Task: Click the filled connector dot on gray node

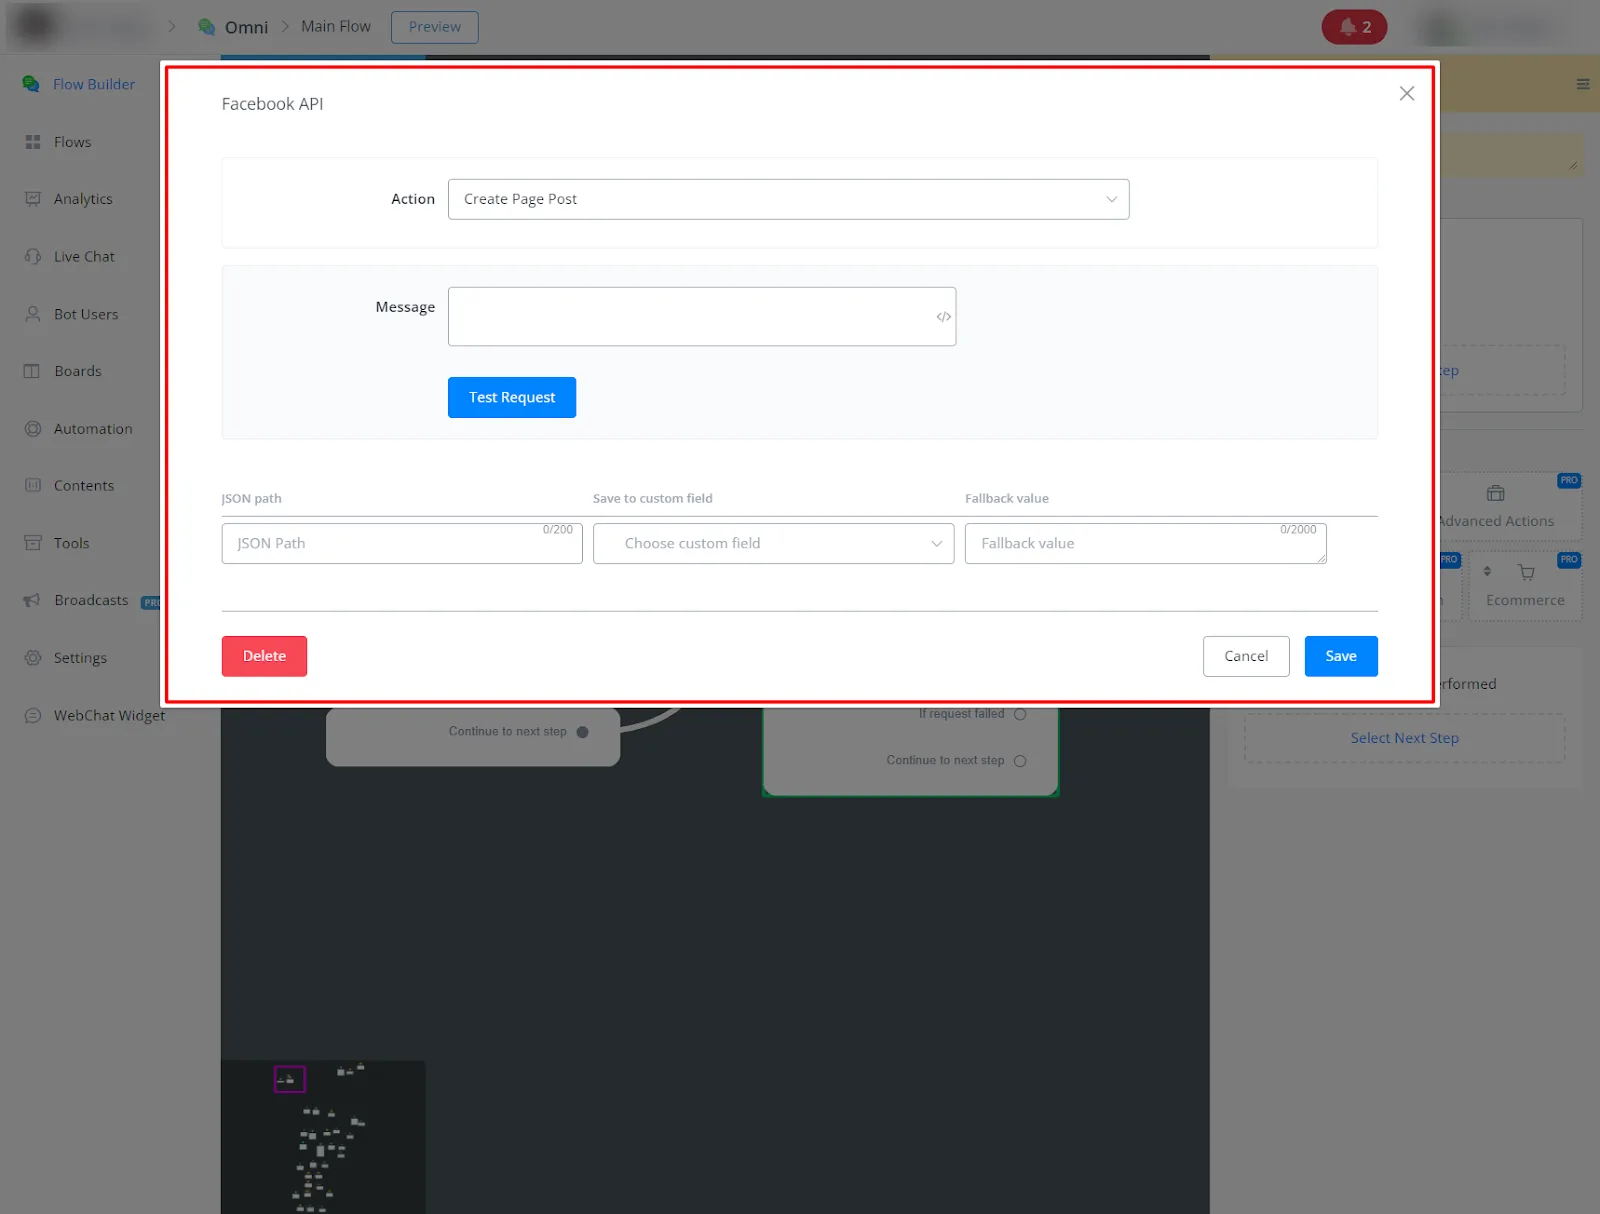Action: (x=582, y=732)
